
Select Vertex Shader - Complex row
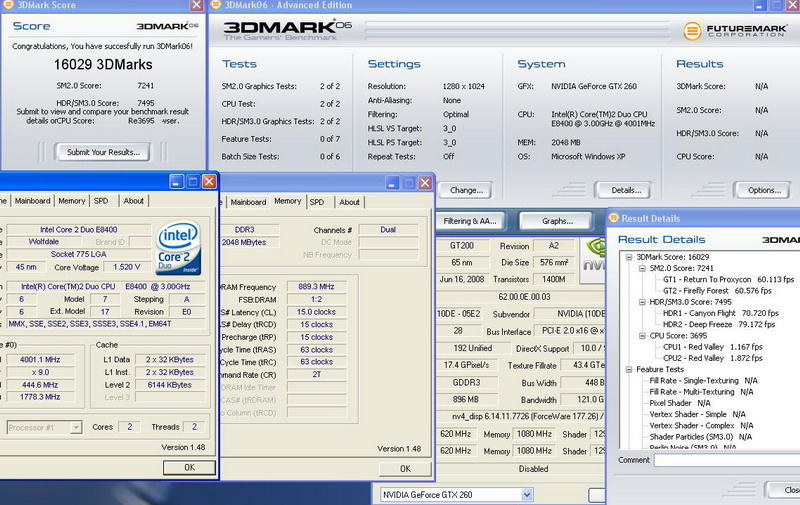pos(701,425)
